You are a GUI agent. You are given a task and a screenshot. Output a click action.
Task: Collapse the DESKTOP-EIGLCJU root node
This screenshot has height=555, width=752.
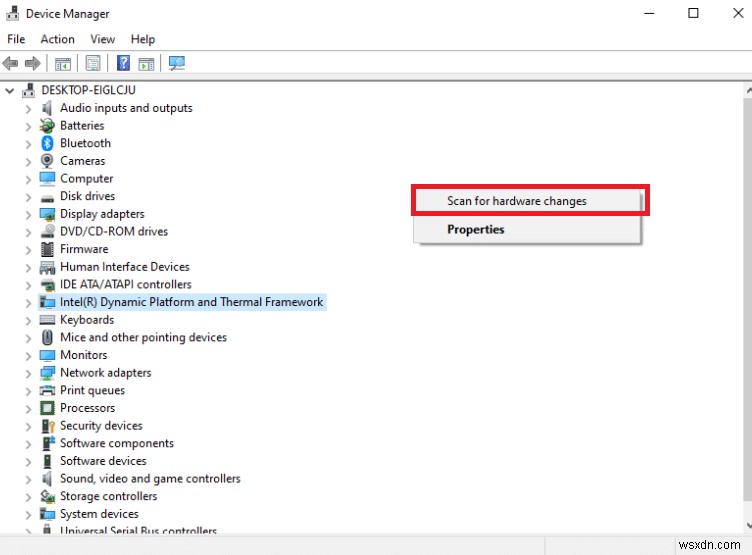coord(10,90)
